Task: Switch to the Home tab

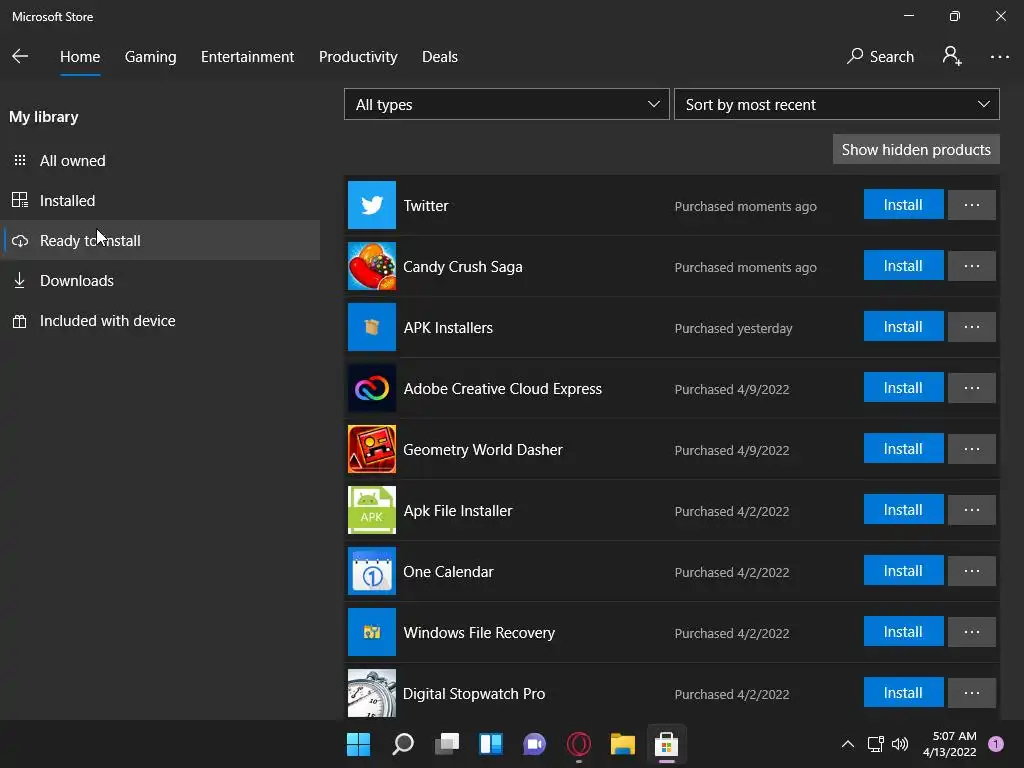Action: (x=80, y=57)
